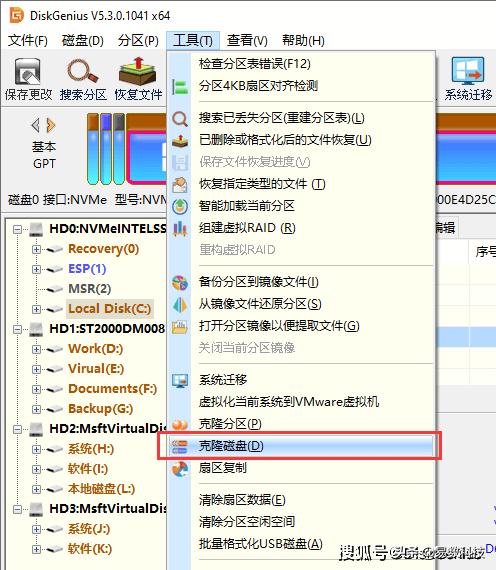Image resolution: width=496 pixels, height=570 pixels.
Task: Click the previous disk left arrow
Action: click(x=36, y=125)
